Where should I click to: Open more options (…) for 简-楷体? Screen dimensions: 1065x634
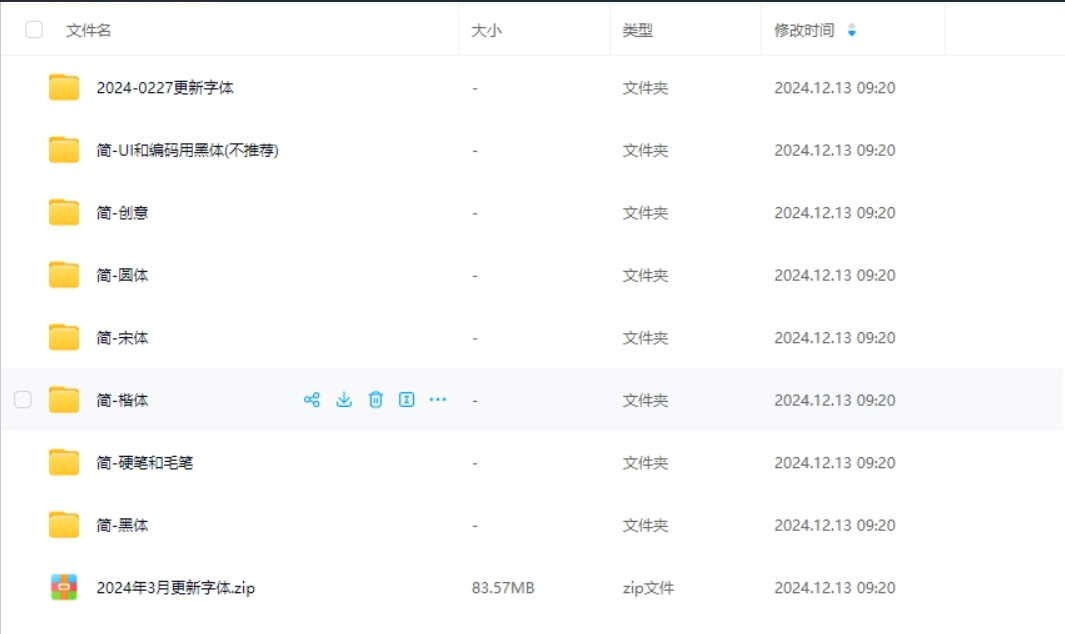click(x=438, y=400)
